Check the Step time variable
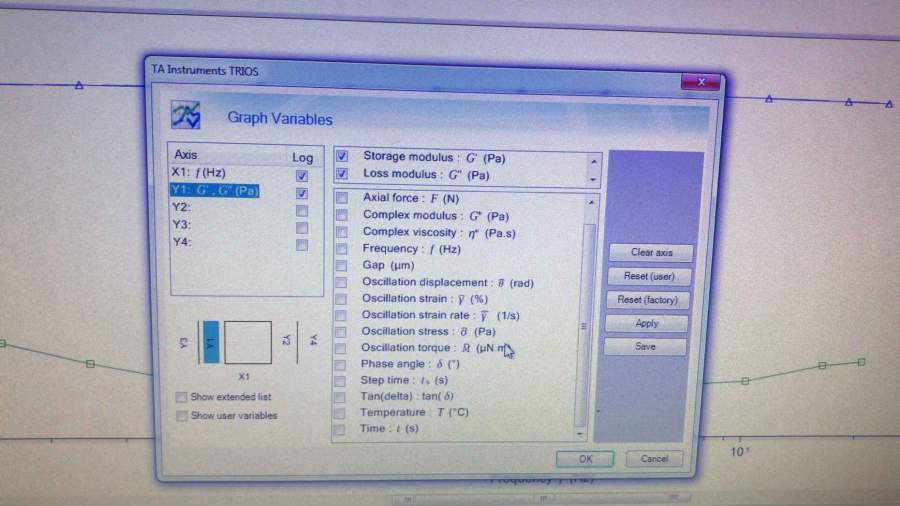 (339, 381)
